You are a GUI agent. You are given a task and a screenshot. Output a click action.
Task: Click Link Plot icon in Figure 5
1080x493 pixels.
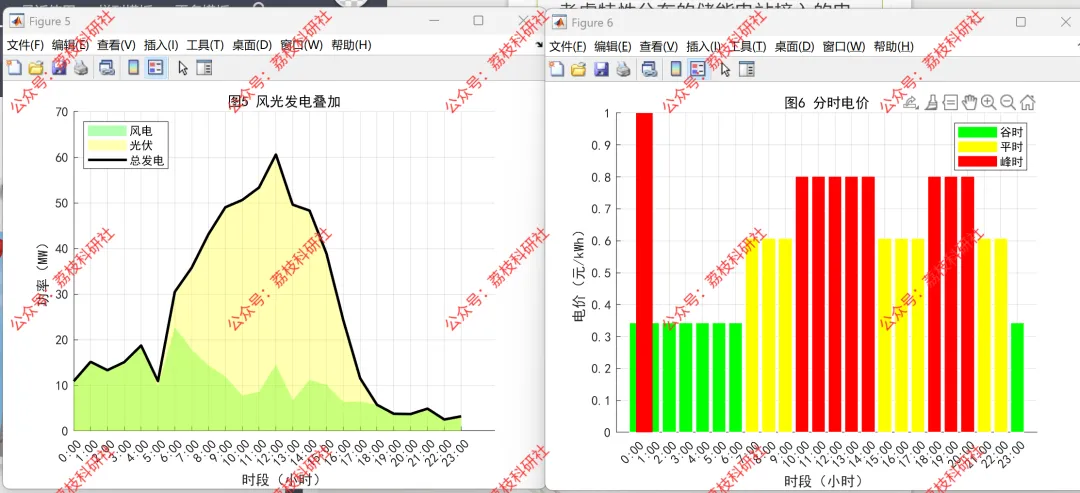(x=107, y=67)
